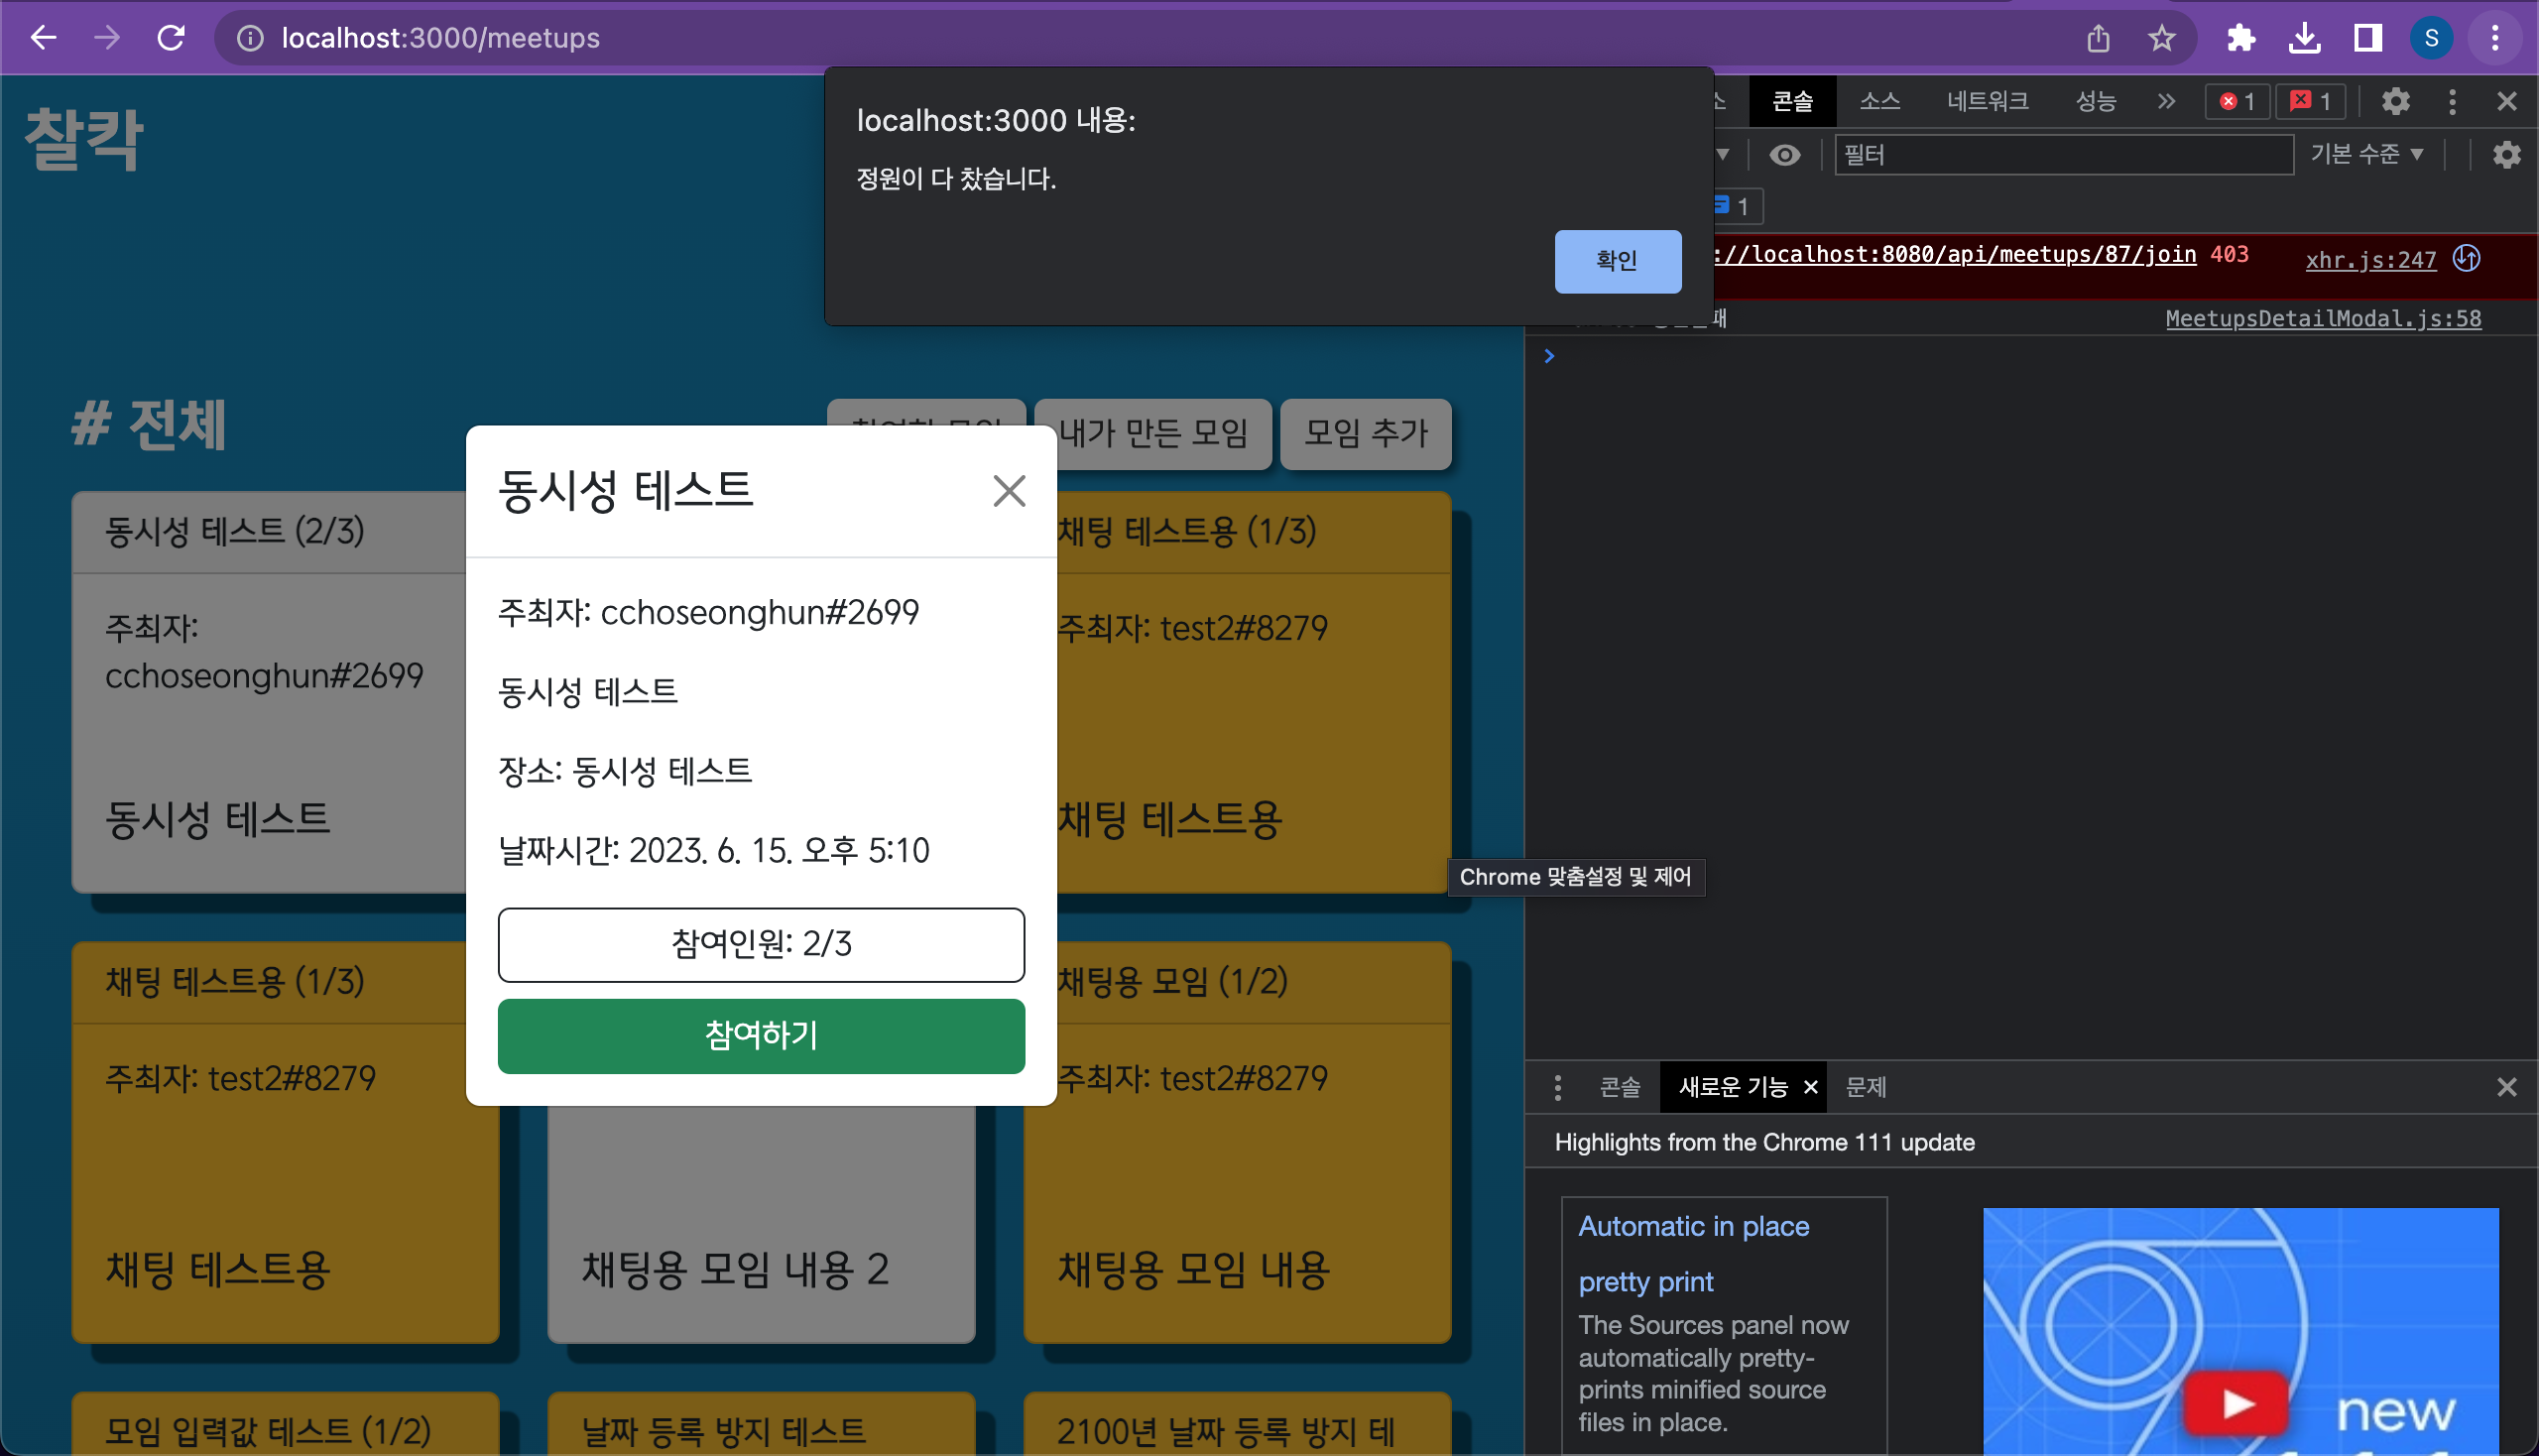This screenshot has width=2539, height=1456.
Task: Bookmark this page with star icon
Action: [x=2161, y=38]
